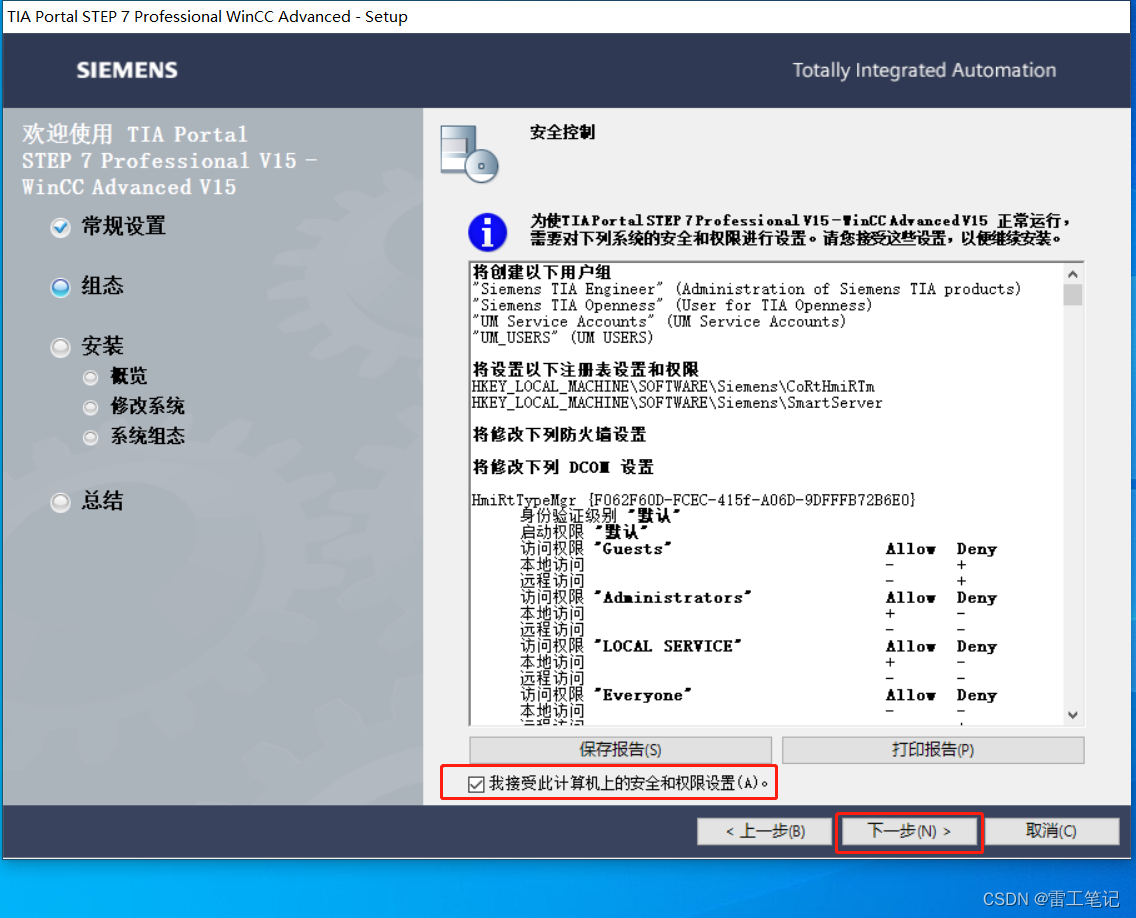The image size is (1136, 918).
Task: Click the 组态 current step indicator
Action: coord(60,288)
